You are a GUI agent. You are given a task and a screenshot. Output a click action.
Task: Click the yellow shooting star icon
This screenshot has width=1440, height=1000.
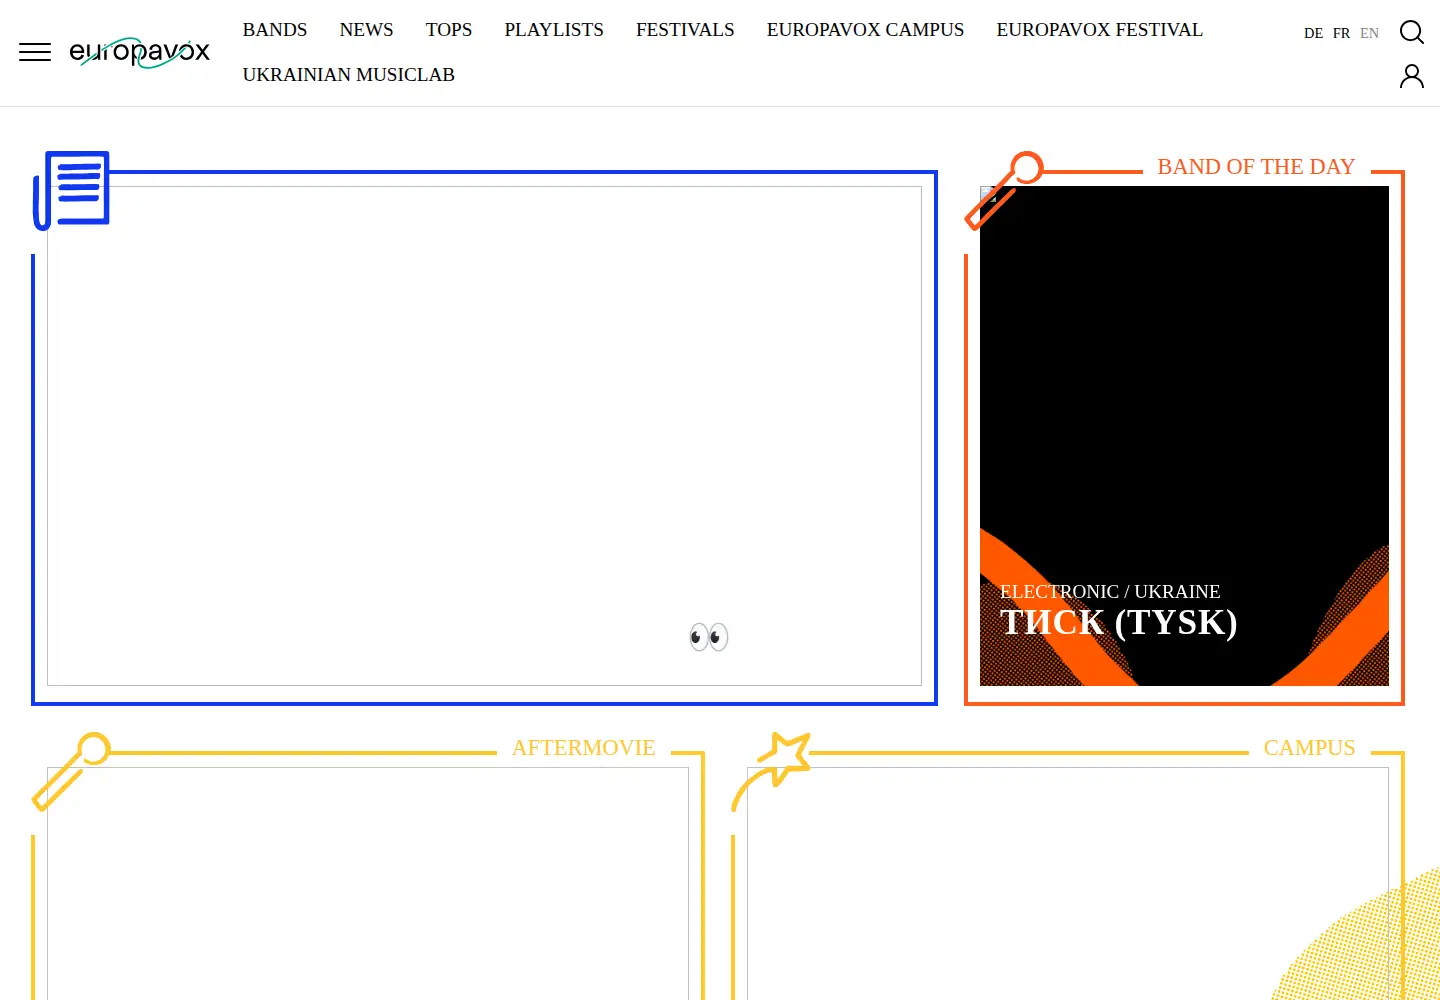click(771, 771)
